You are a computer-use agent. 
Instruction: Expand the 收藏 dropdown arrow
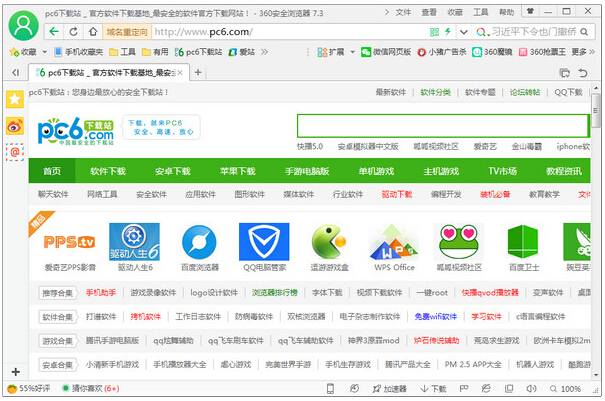click(x=44, y=52)
